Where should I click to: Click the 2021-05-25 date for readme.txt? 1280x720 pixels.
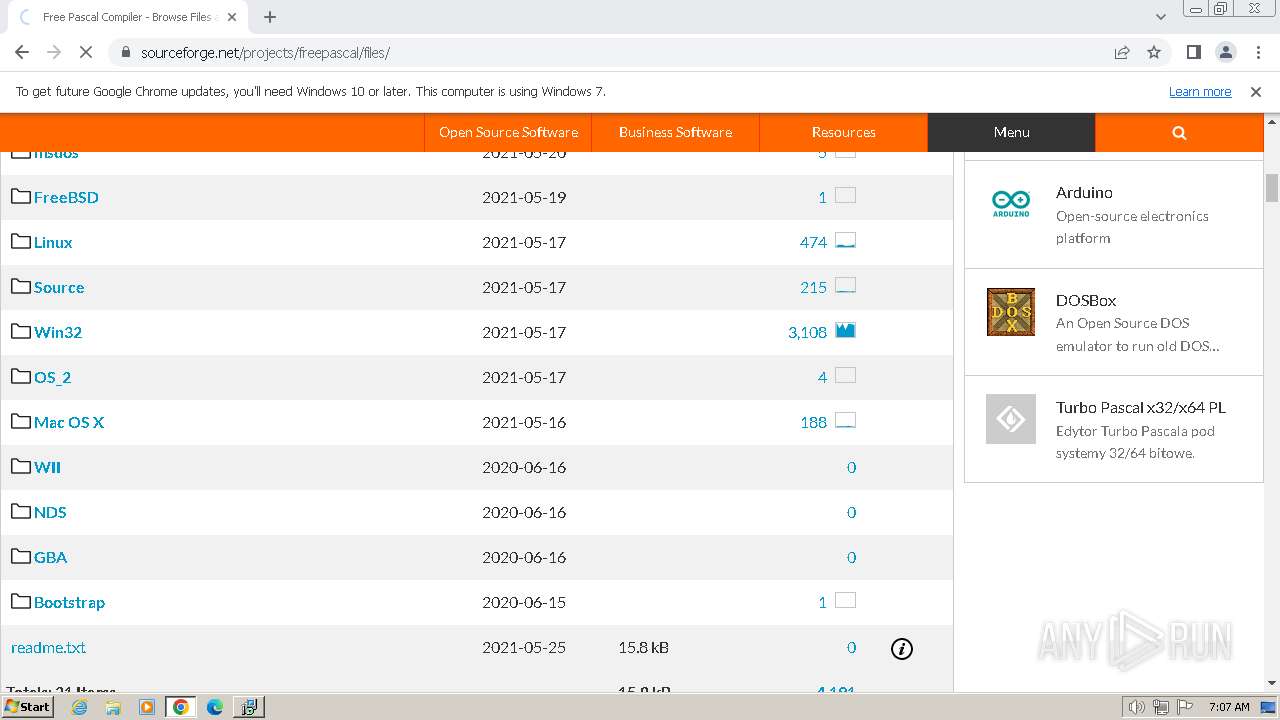[x=524, y=647]
